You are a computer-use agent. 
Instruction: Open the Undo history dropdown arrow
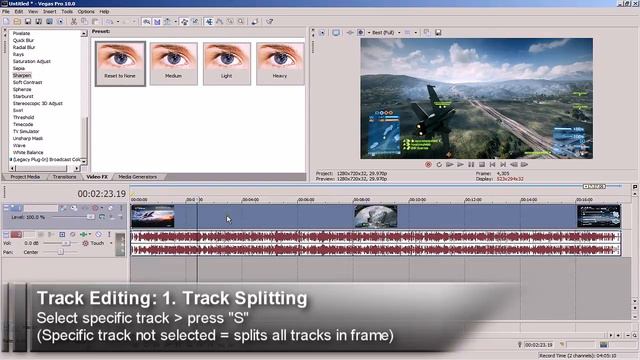tap(118, 22)
